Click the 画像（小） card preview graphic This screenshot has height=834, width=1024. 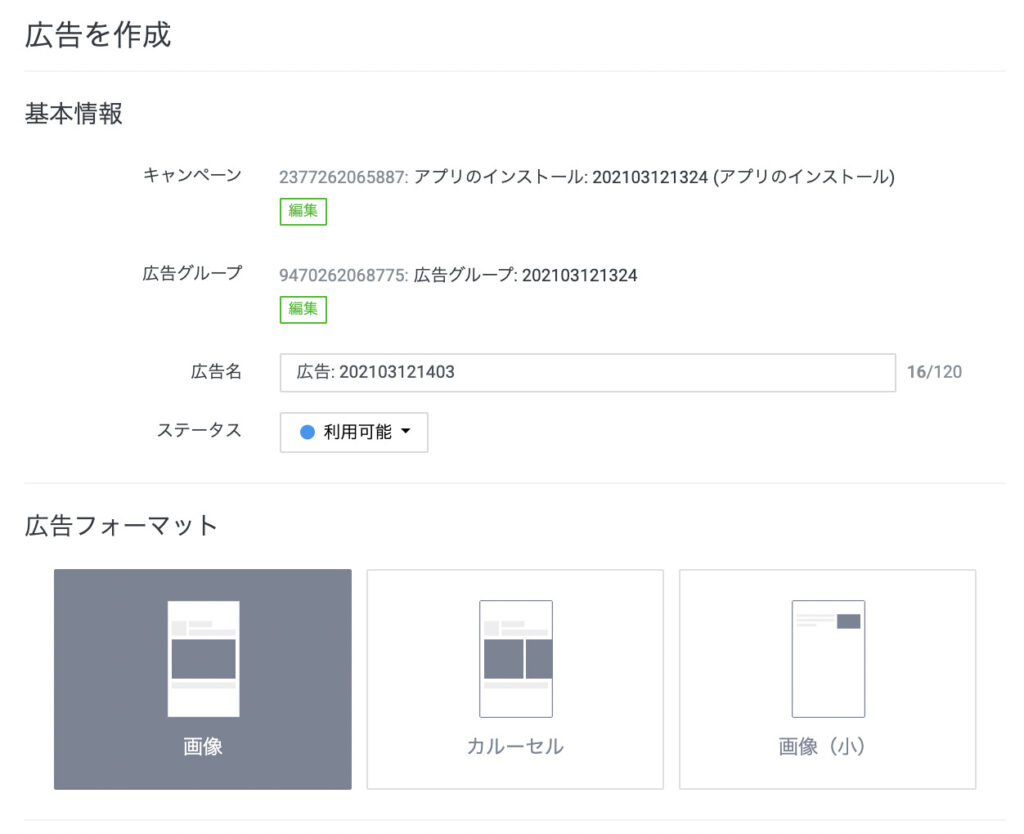827,658
